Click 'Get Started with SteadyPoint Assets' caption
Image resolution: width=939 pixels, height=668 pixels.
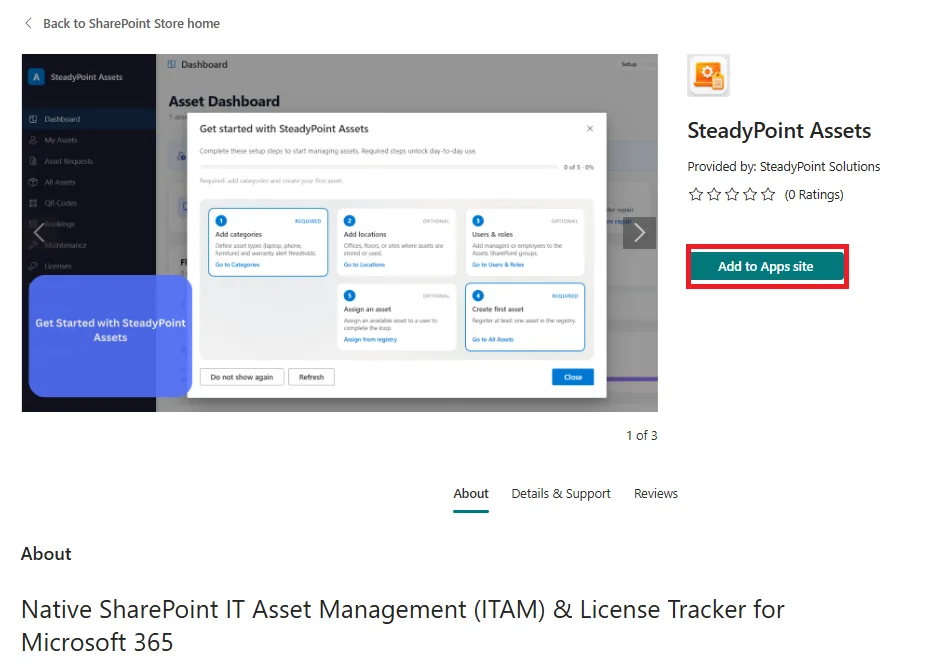(x=110, y=330)
